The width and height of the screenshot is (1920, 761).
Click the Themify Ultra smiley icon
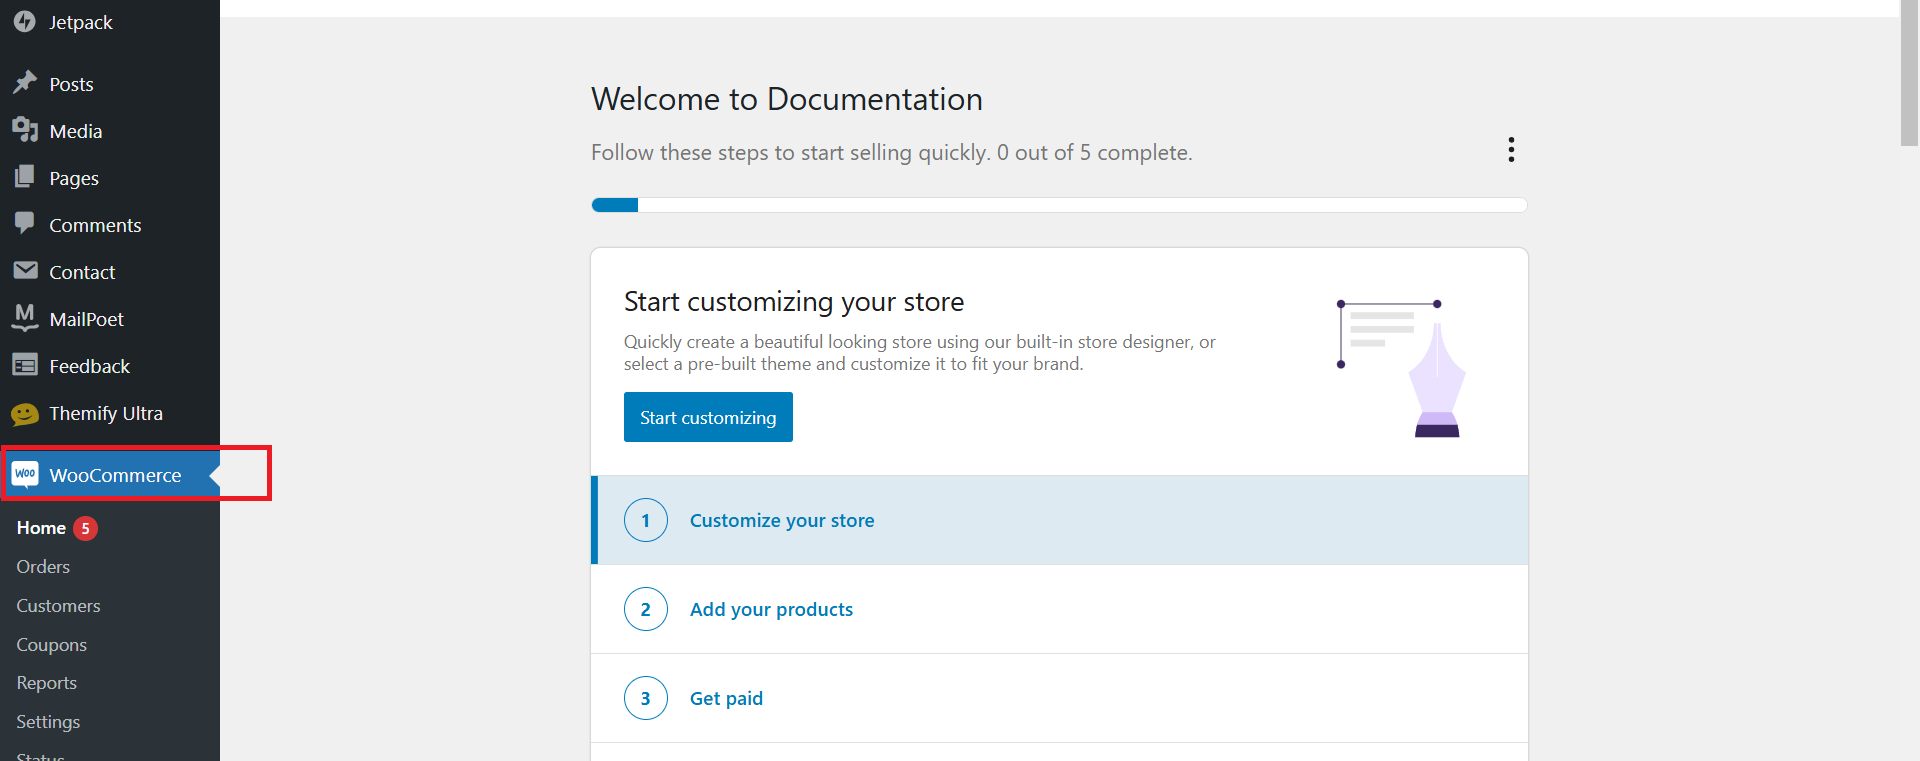[x=25, y=413]
